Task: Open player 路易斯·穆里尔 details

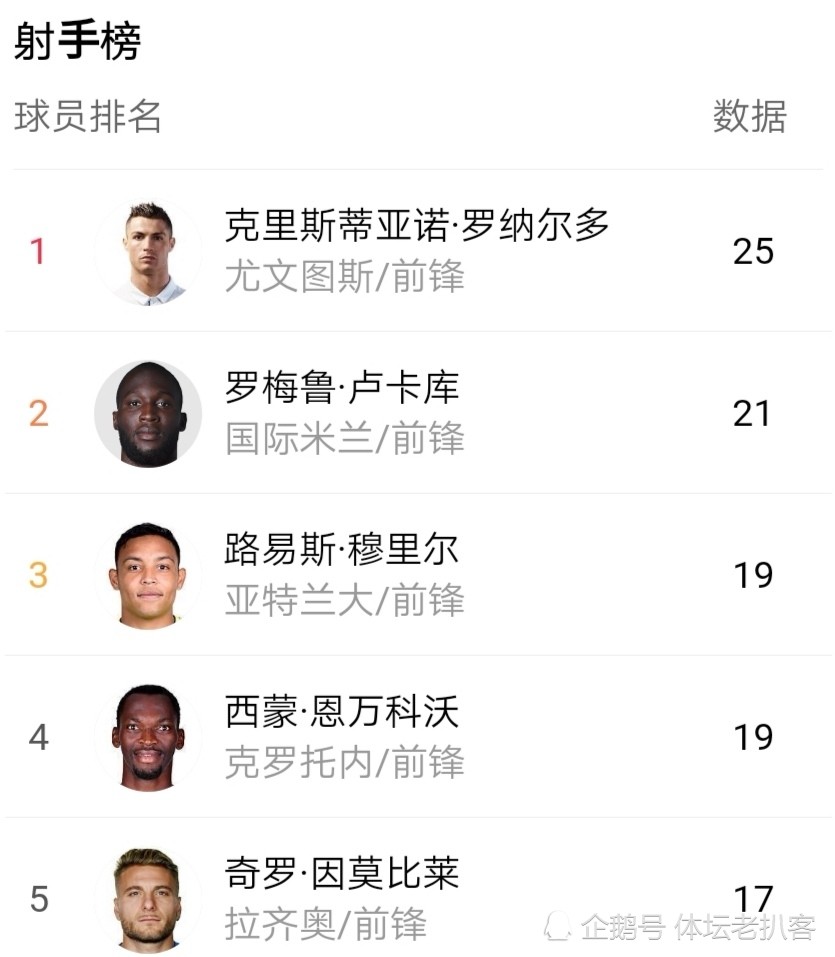Action: (x=342, y=549)
